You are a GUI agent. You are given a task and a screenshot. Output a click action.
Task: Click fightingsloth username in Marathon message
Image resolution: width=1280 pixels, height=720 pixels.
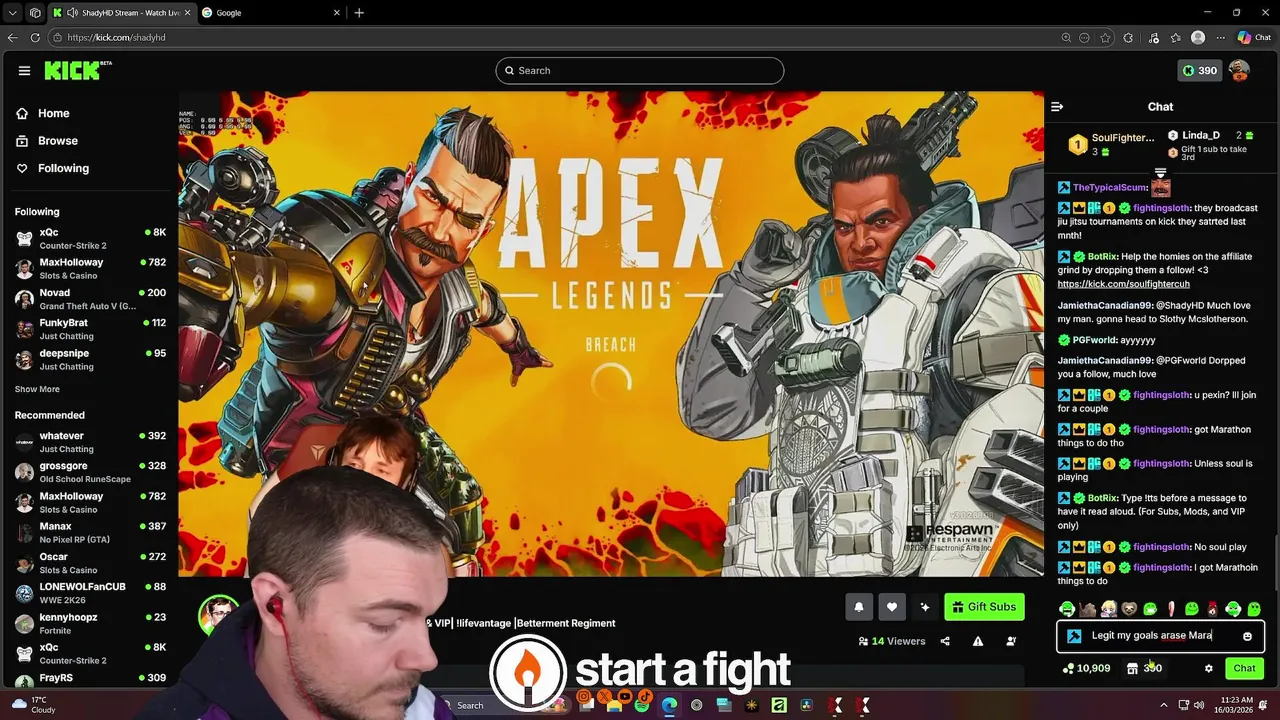point(1161,429)
